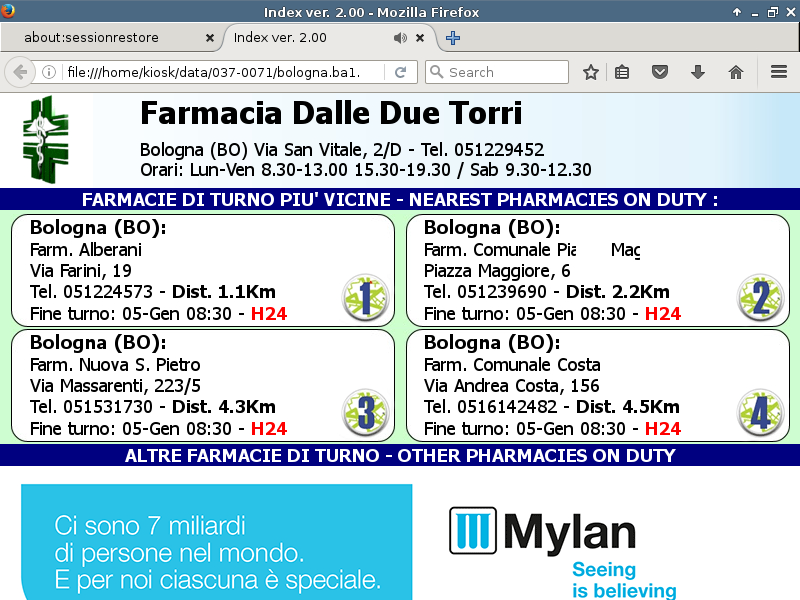
Task: Open search engine dropdown magnifier
Action: (436, 72)
